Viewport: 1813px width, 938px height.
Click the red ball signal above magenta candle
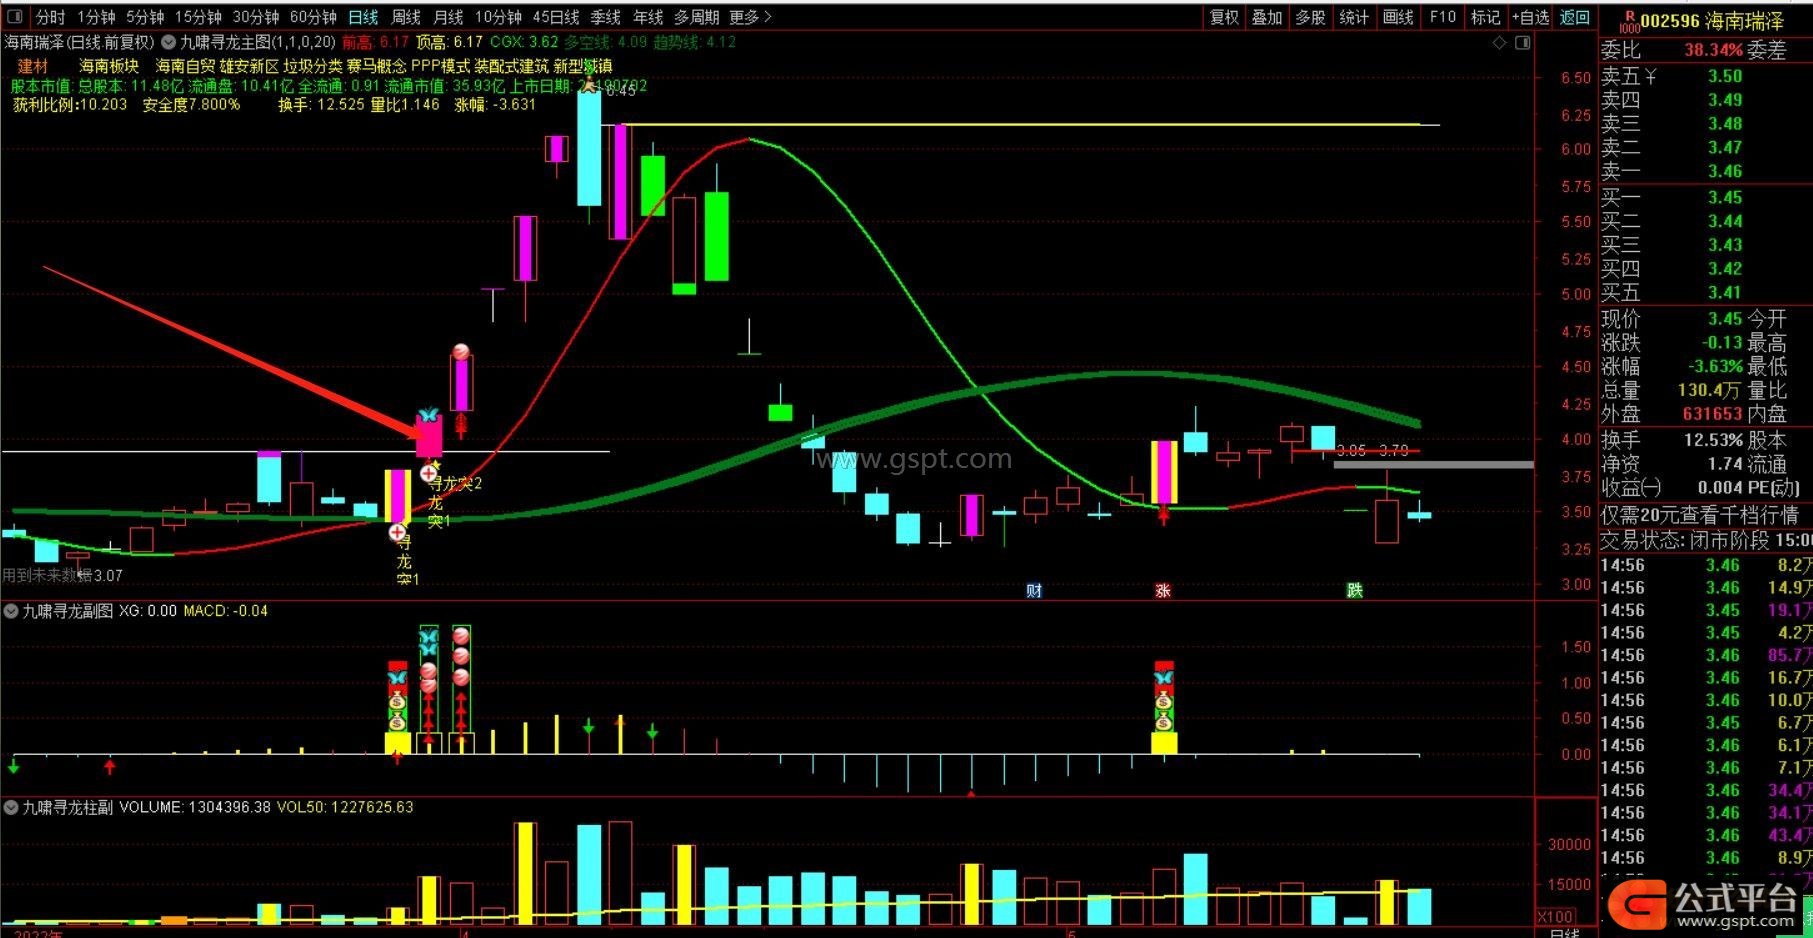tap(461, 351)
